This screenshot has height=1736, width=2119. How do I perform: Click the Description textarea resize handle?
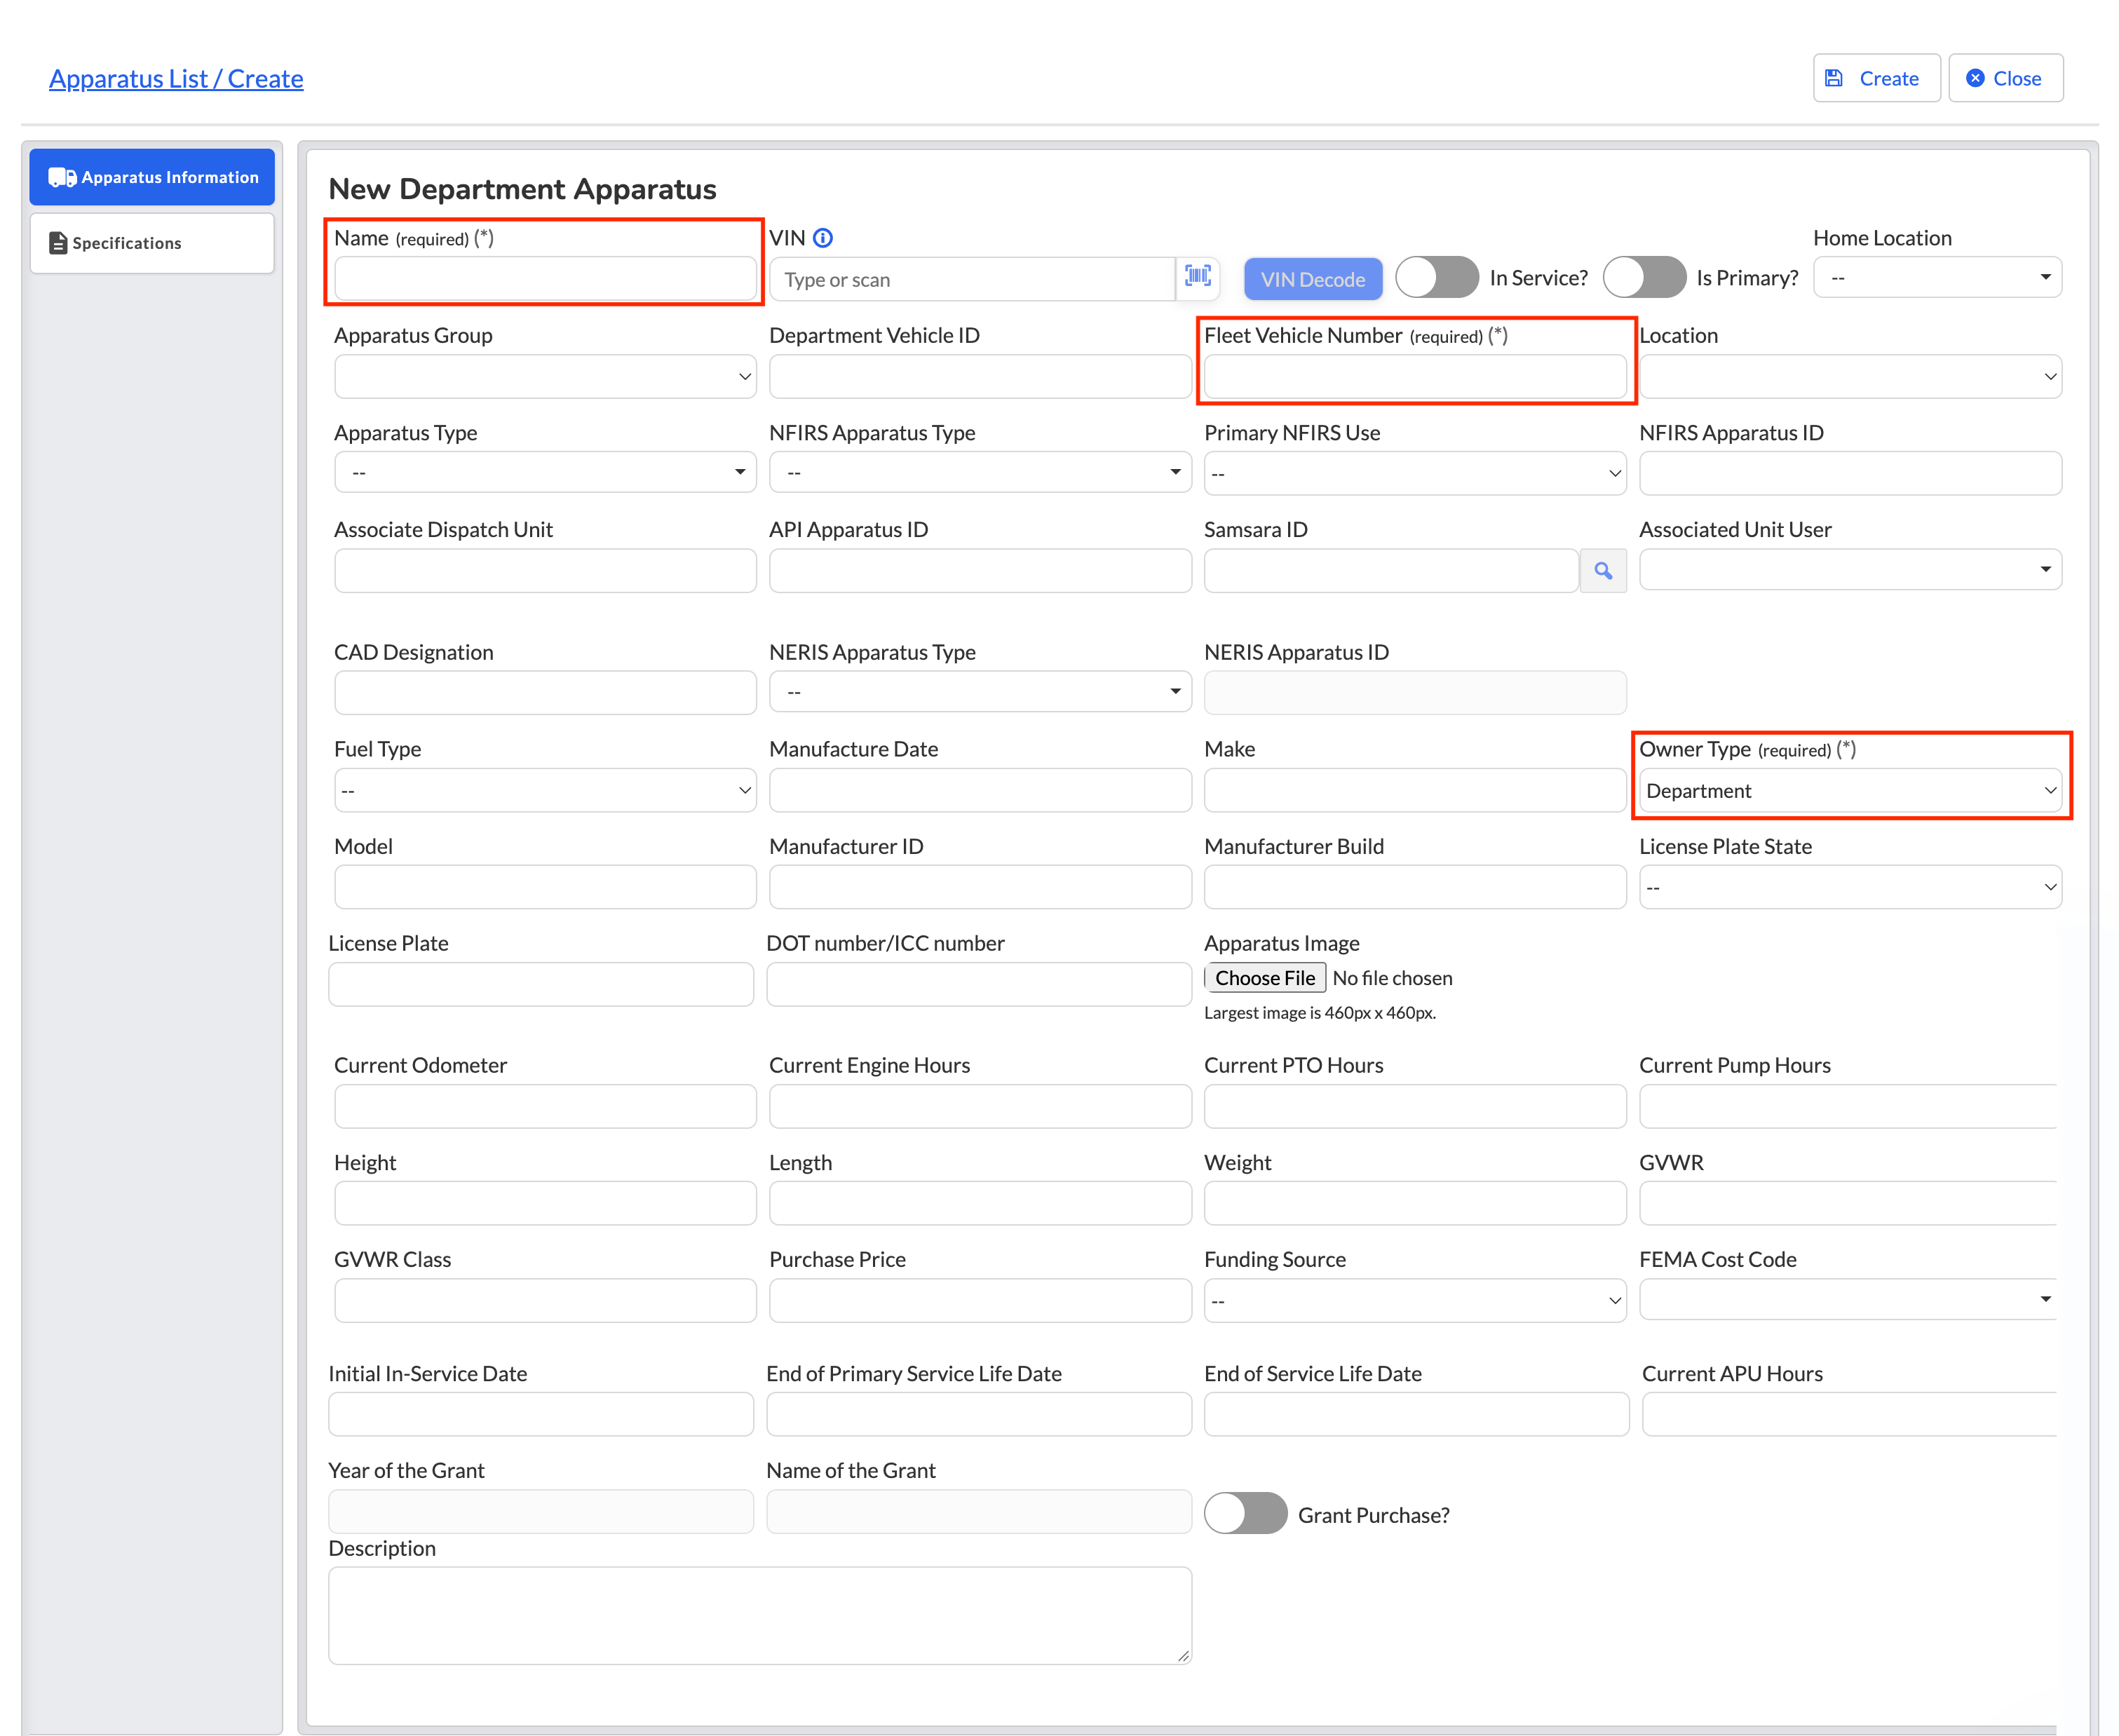coord(1183,1656)
